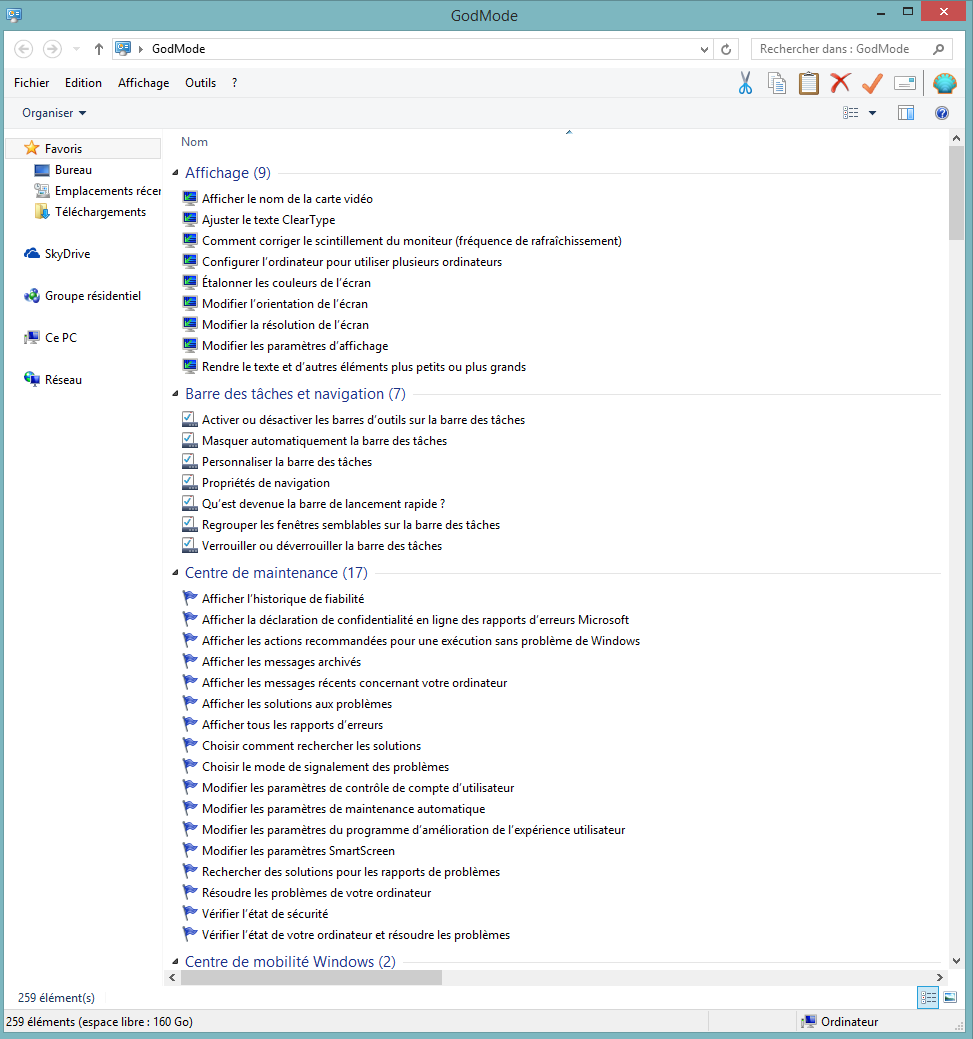Screen dimensions: 973x1039
Task: Switch to large thumbnails view in status bar
Action: tap(950, 997)
